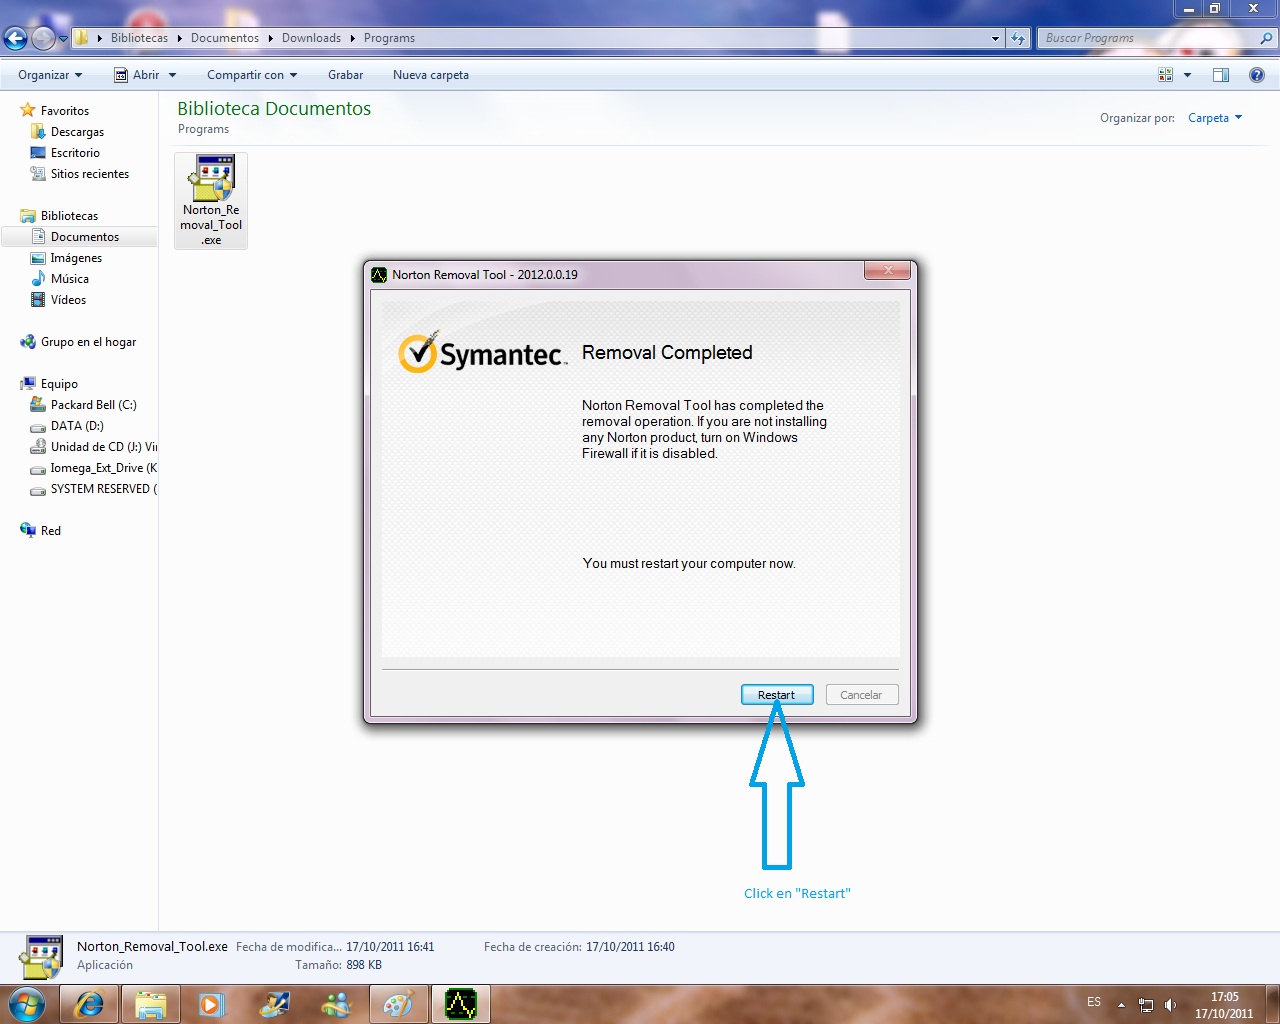Toggle the preview pane icon
The image size is (1280, 1024).
pos(1221,75)
